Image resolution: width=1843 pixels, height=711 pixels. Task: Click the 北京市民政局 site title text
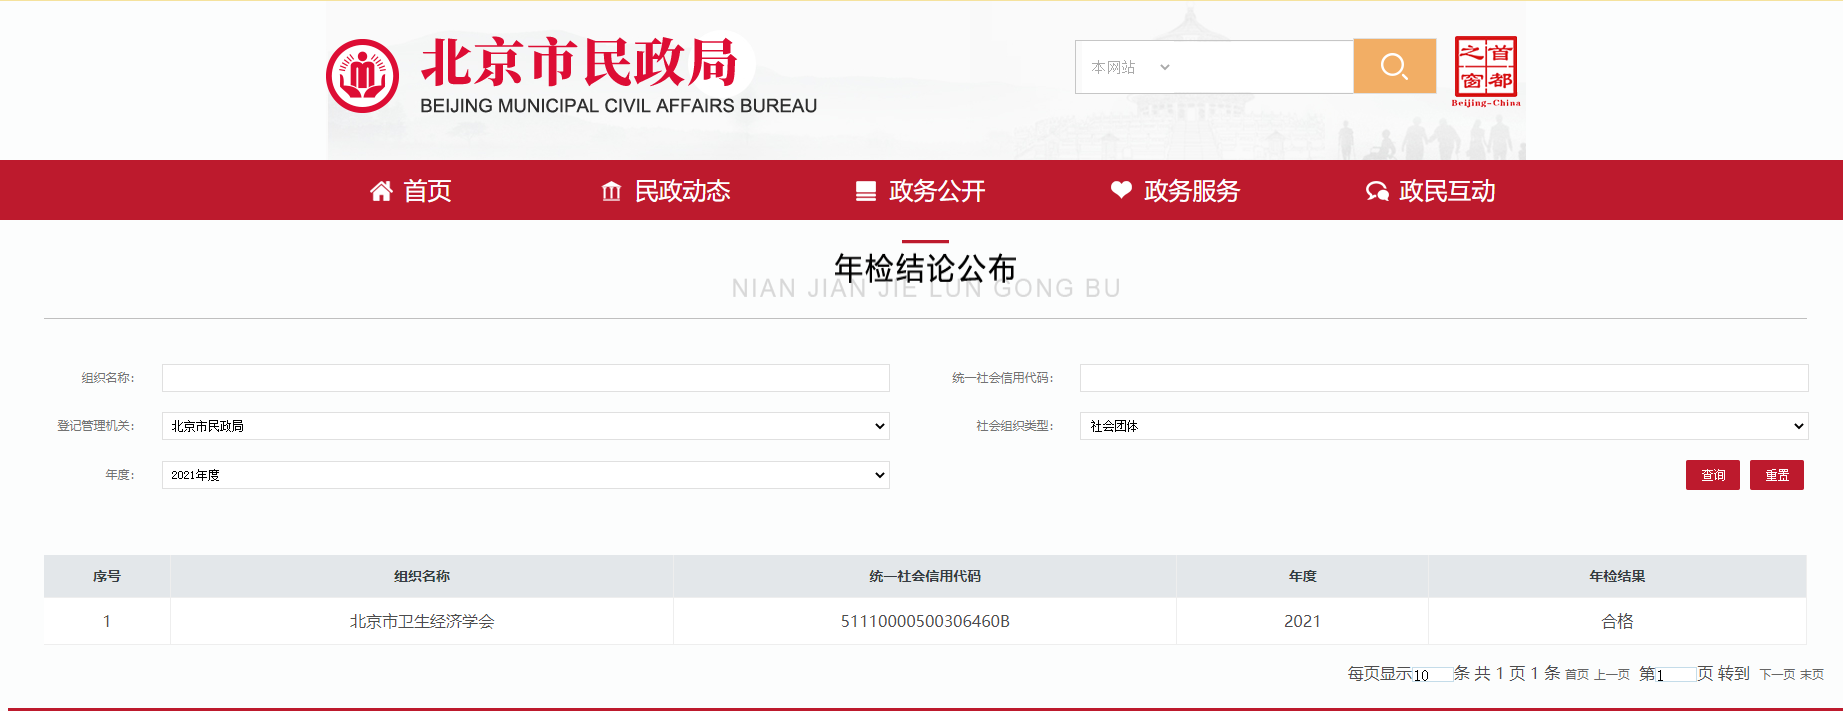click(579, 62)
